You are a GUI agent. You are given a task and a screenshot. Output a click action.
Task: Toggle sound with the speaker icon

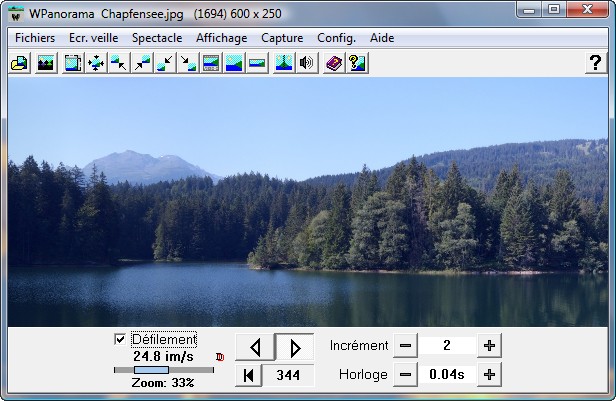pos(307,63)
